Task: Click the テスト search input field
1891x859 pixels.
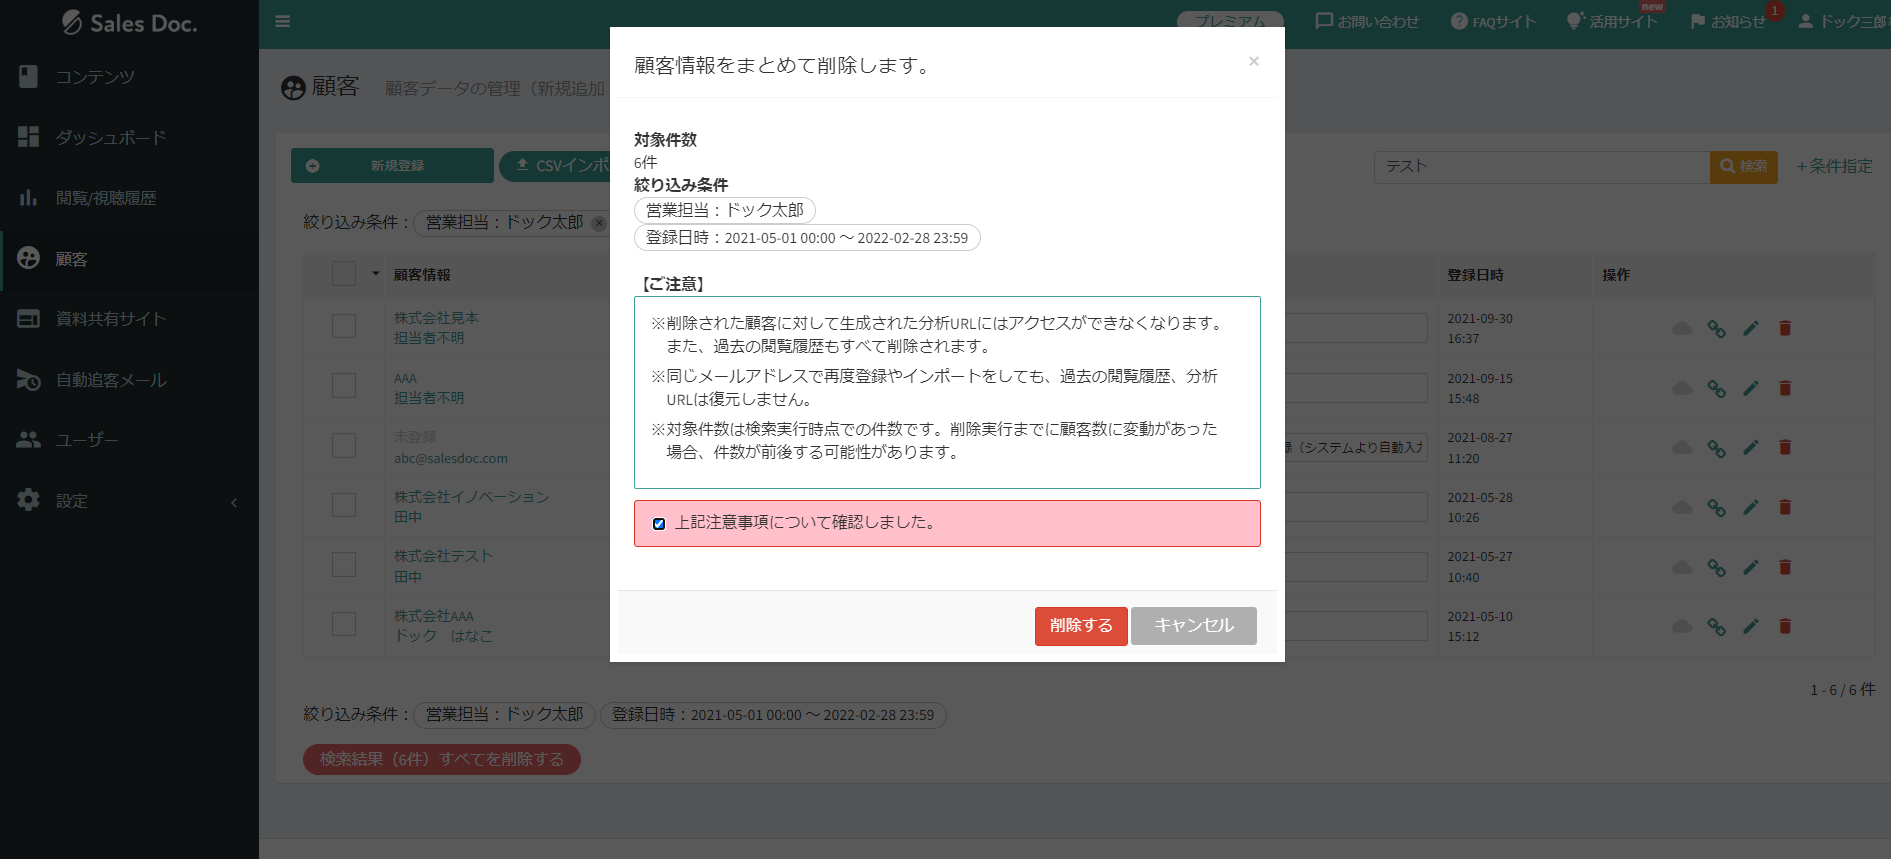Action: pyautogui.click(x=1541, y=167)
